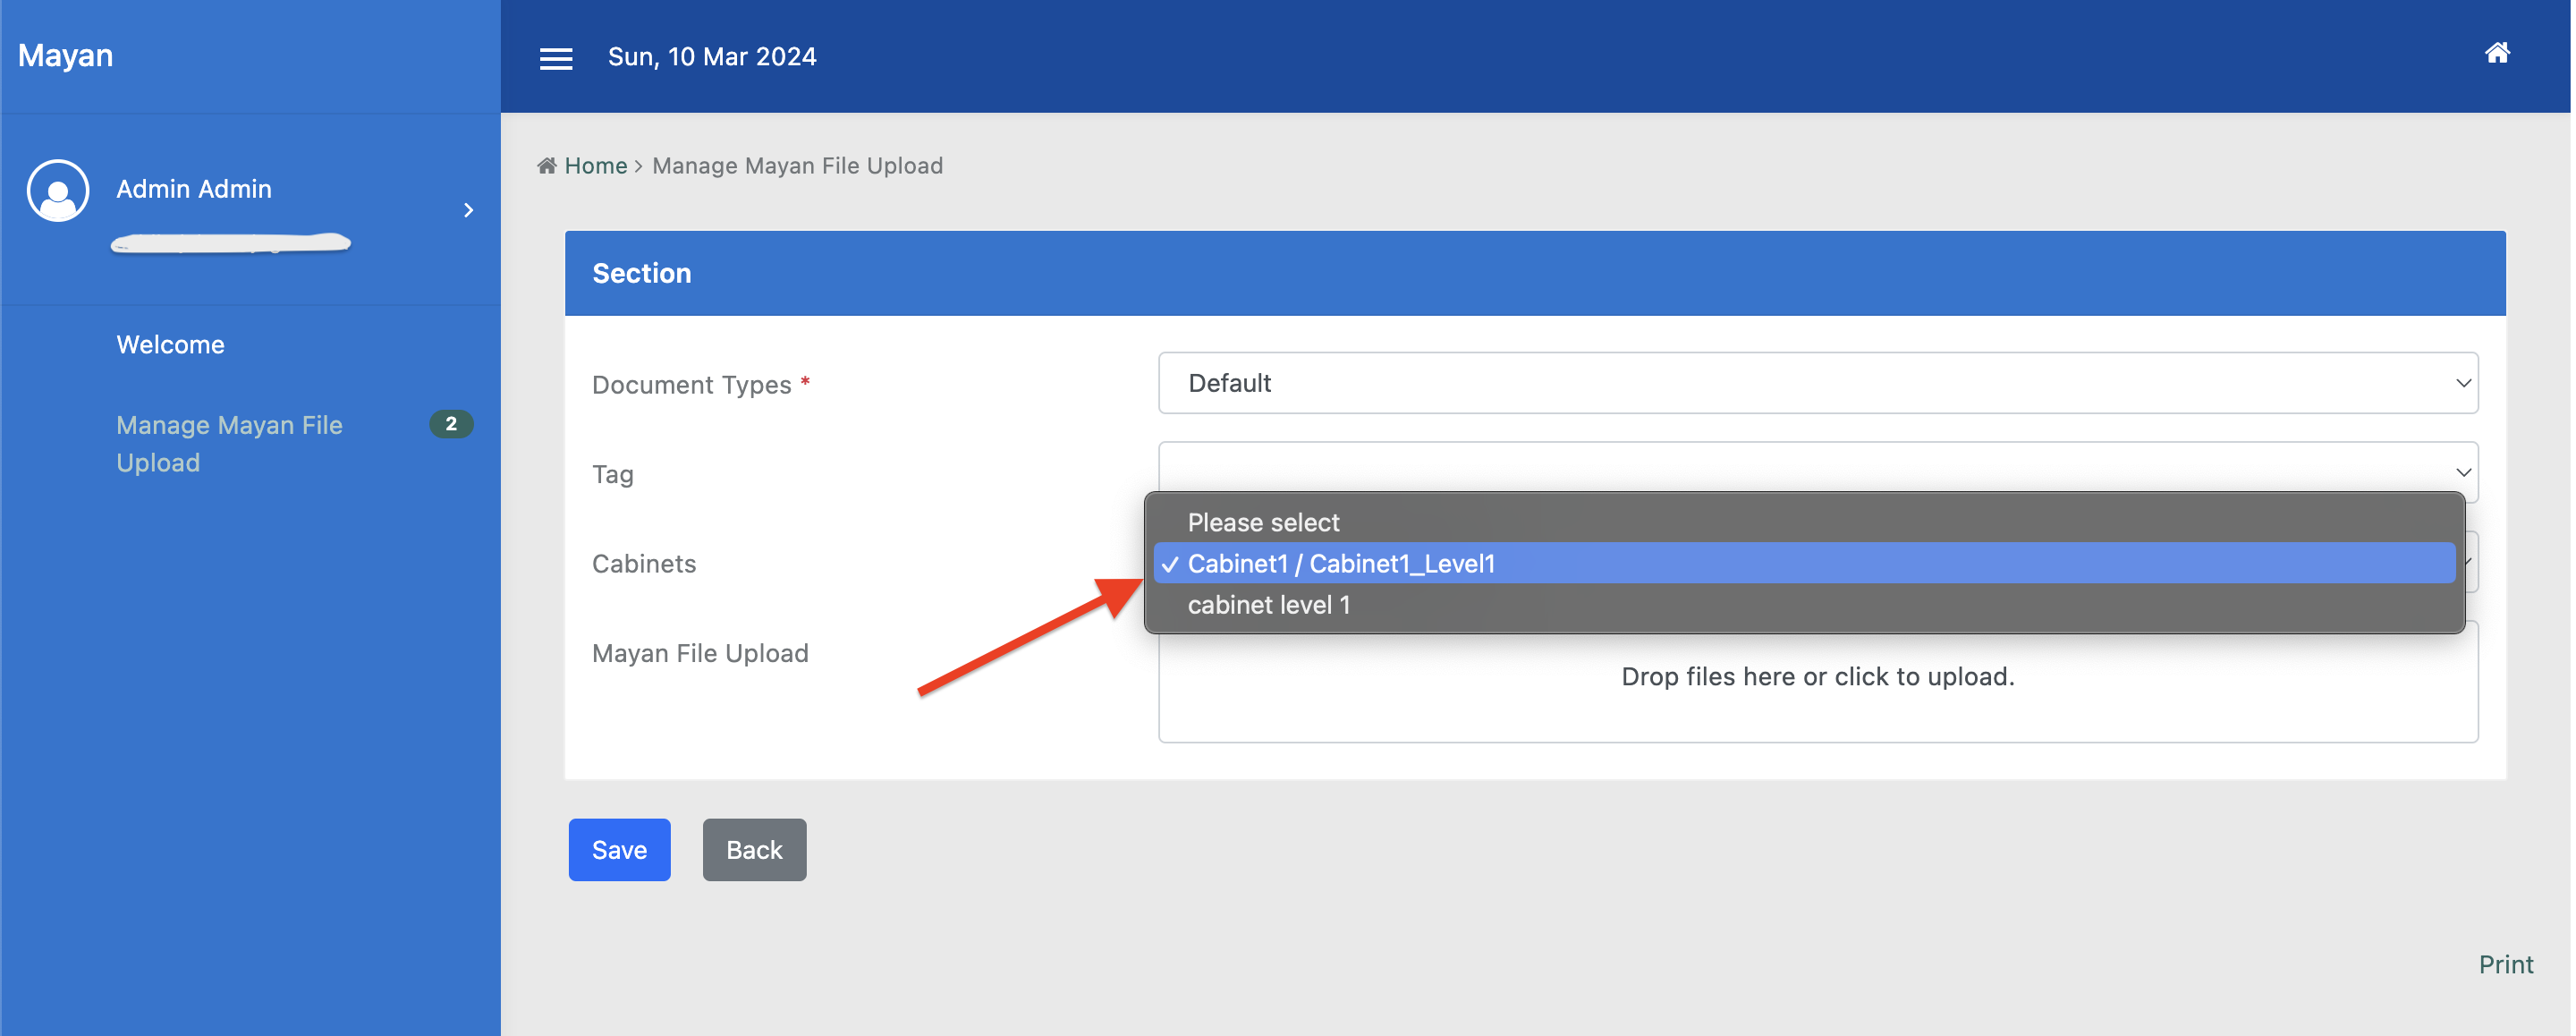Open Manage Mayan File Upload sidebar item

click(229, 444)
